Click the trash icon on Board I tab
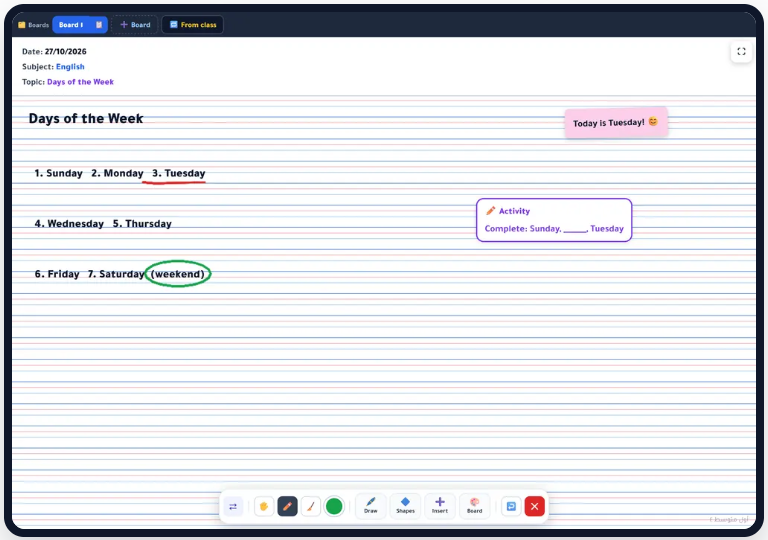 pos(98,25)
